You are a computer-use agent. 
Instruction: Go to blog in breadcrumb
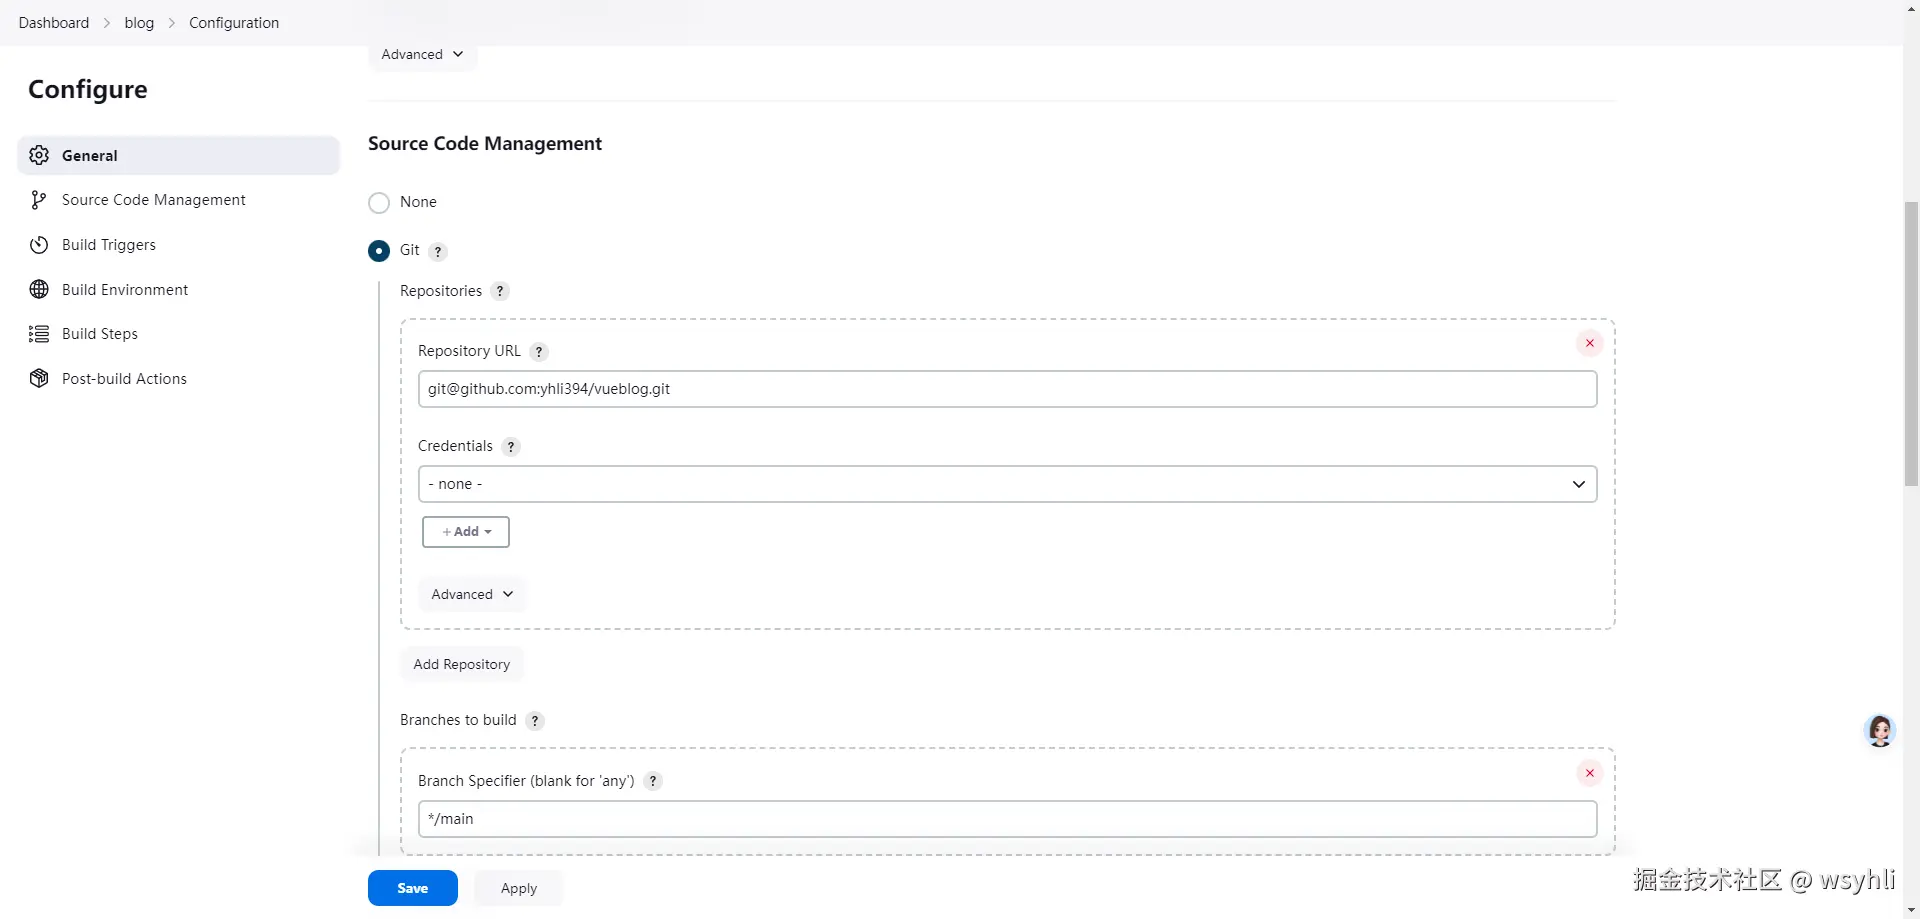(139, 23)
